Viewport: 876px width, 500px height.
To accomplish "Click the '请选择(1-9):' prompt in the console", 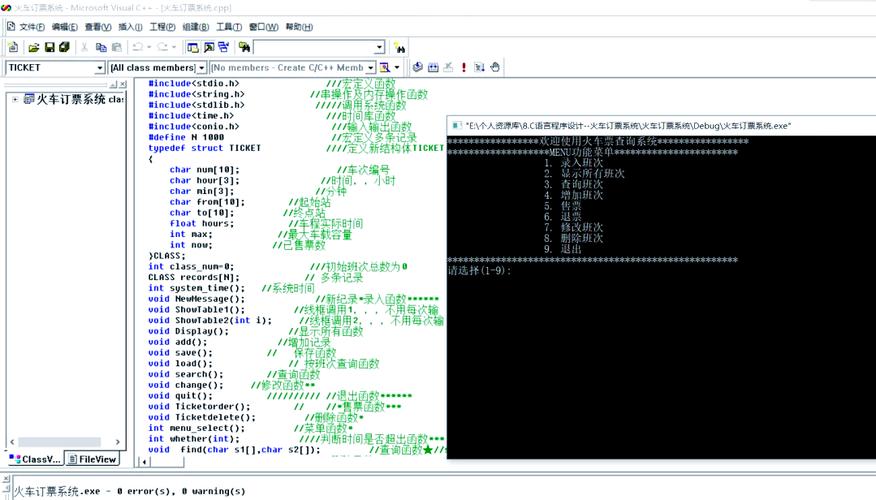I will pos(479,271).
